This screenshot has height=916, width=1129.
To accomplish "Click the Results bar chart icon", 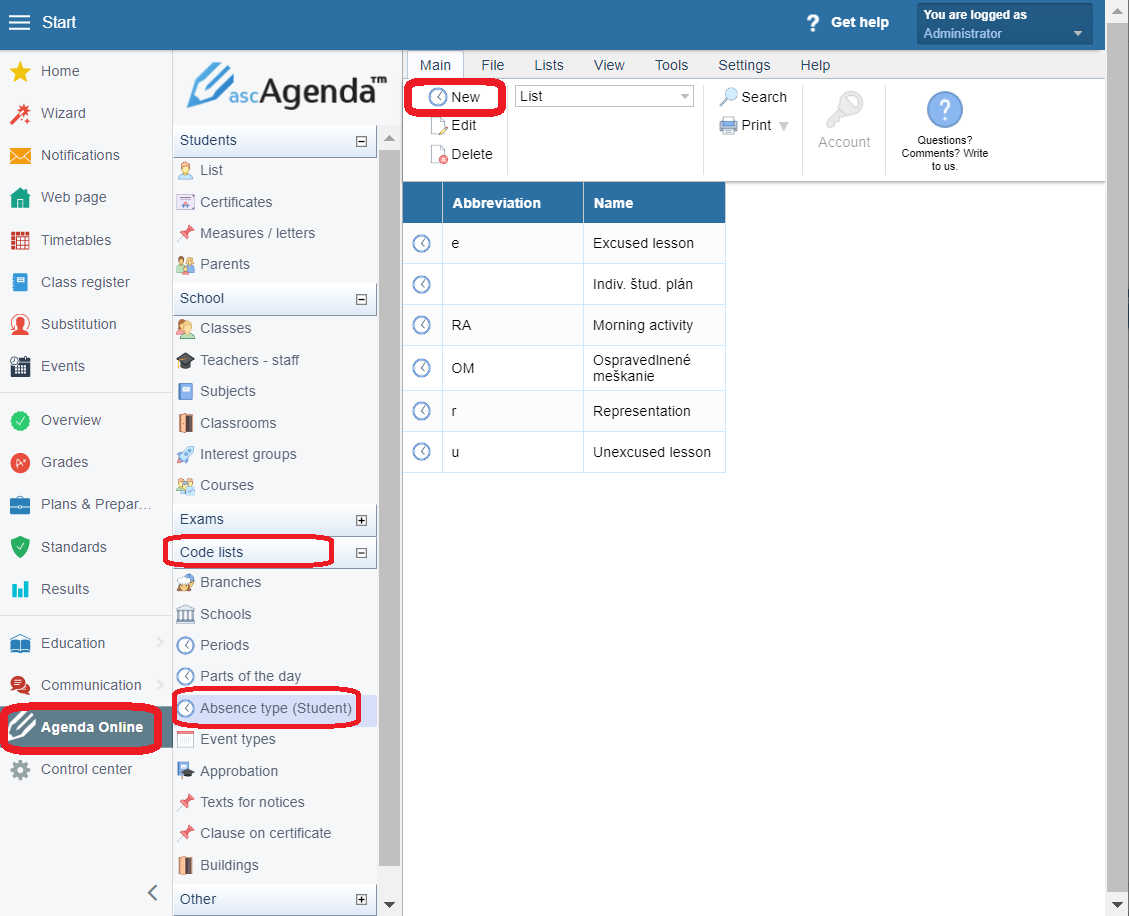I will coord(20,590).
